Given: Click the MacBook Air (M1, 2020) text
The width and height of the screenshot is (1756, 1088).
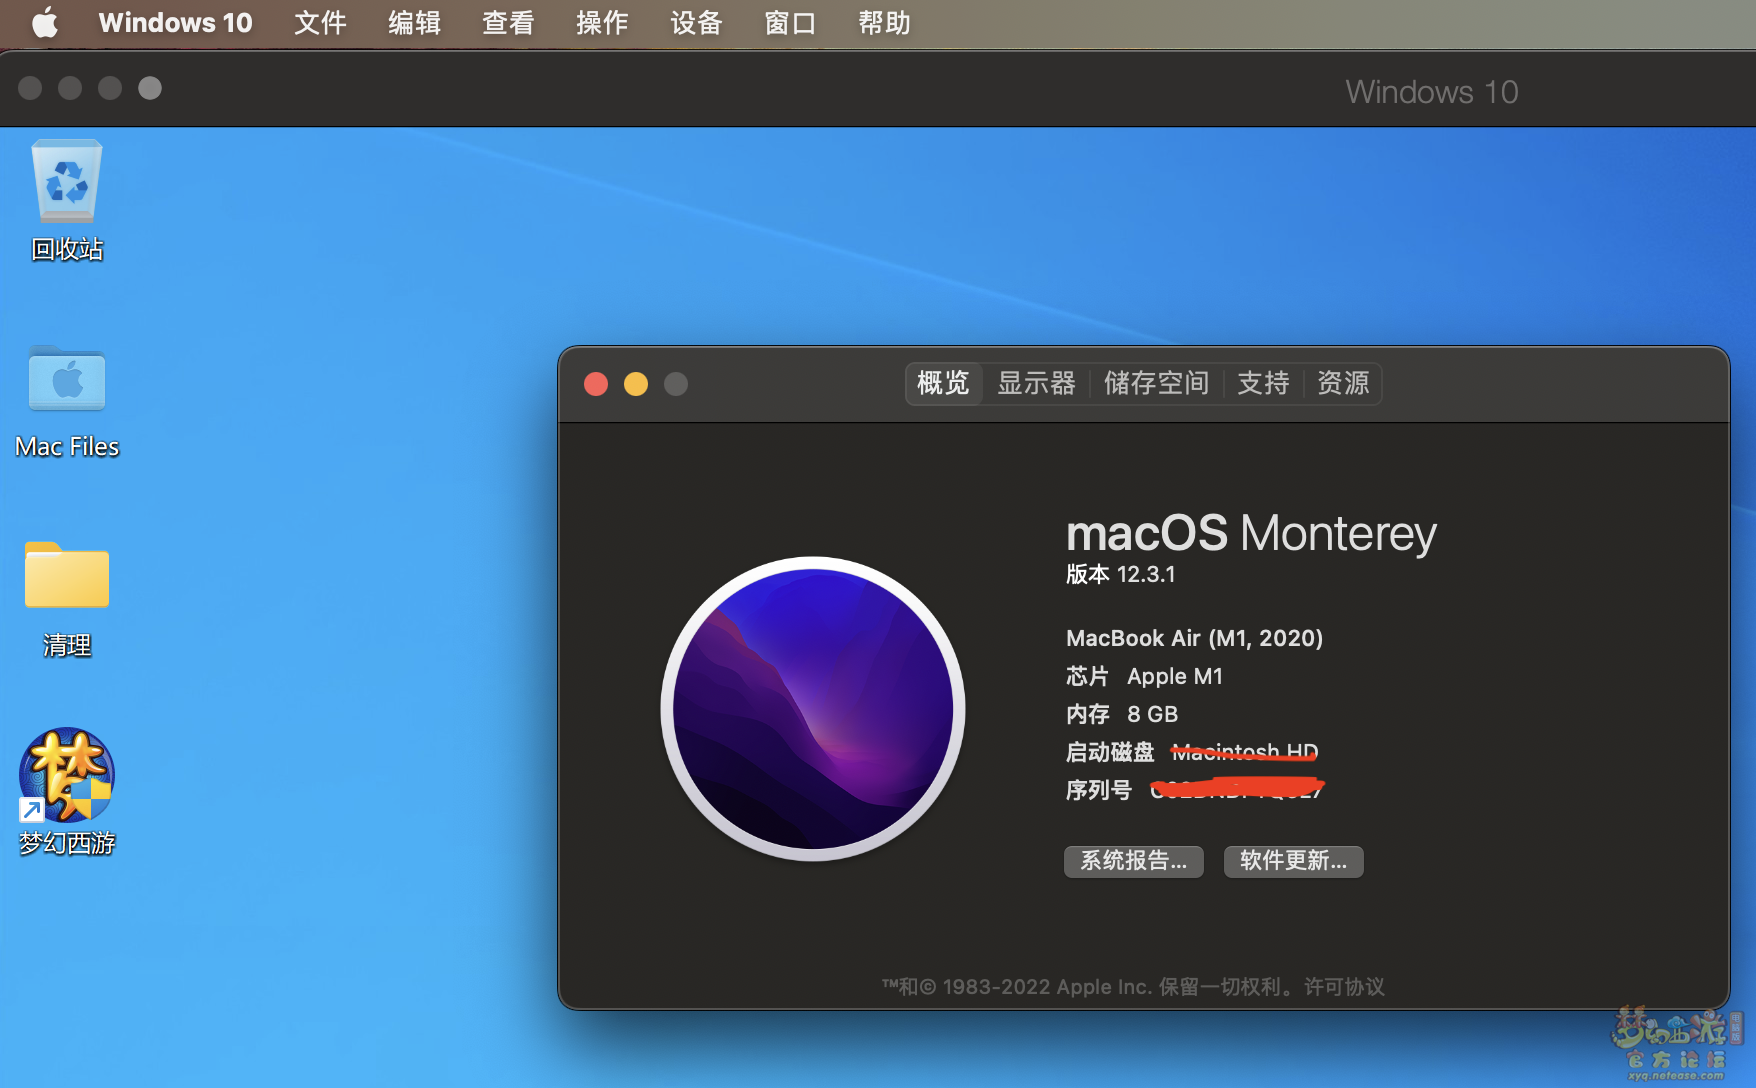Looking at the screenshot, I should click(1195, 638).
